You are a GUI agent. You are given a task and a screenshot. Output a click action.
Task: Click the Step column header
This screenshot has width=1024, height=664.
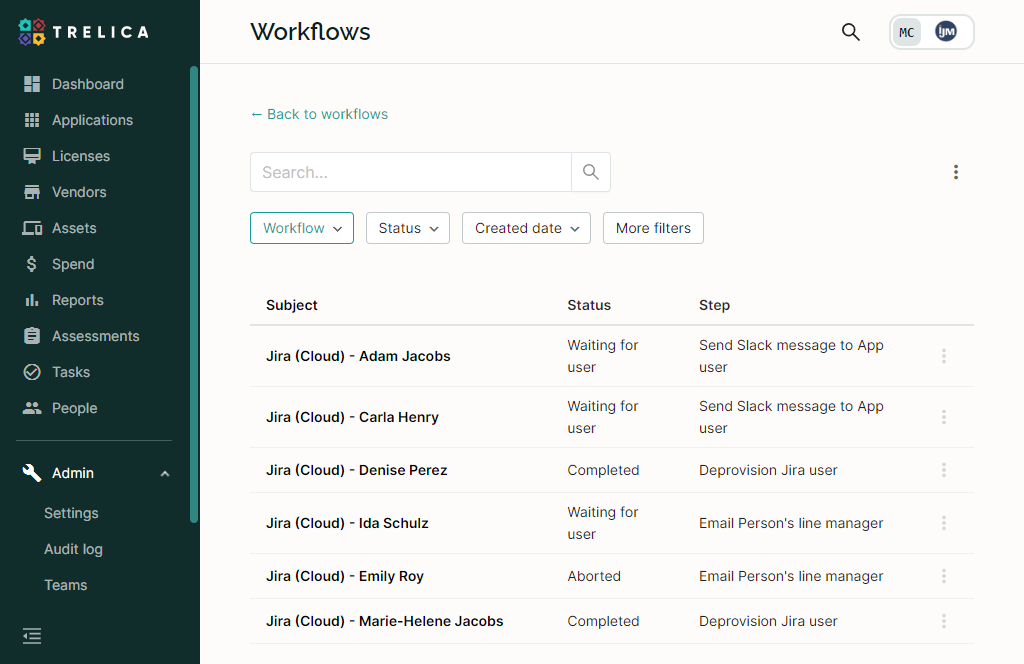(x=714, y=305)
